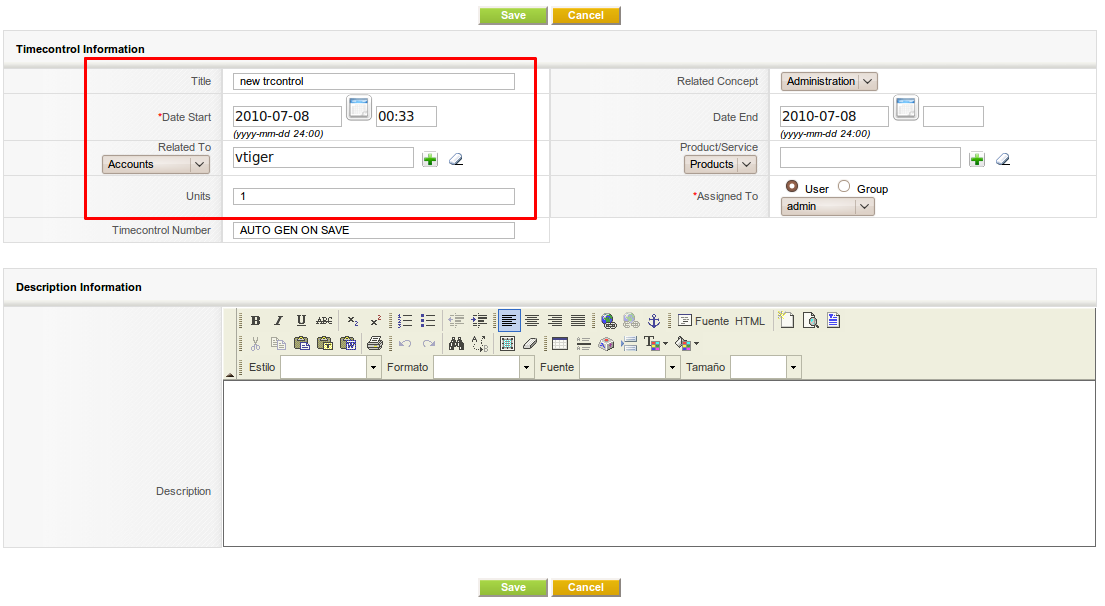Viewport: 1105px width, 606px height.
Task: Click the print icon in the editor toolbar
Action: (374, 344)
